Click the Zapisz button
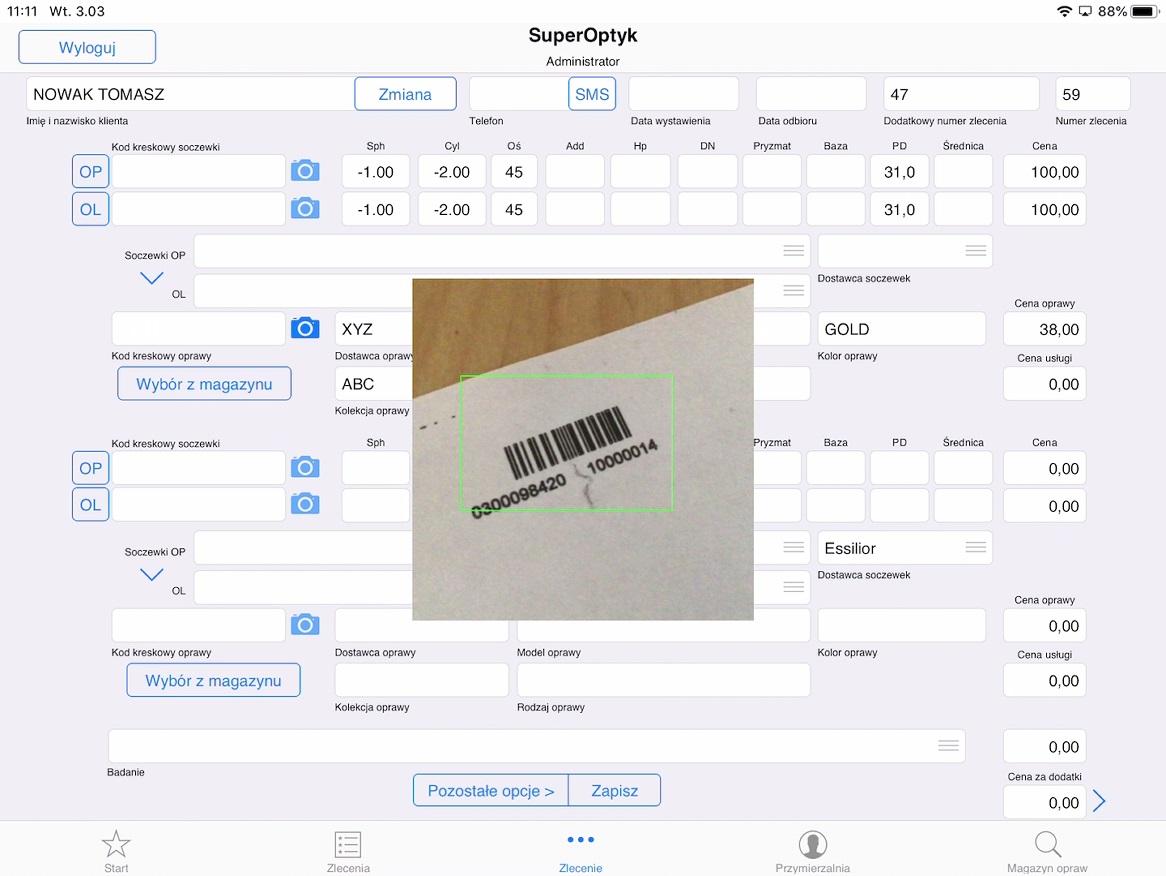Image resolution: width=1166 pixels, height=876 pixels. click(x=614, y=790)
